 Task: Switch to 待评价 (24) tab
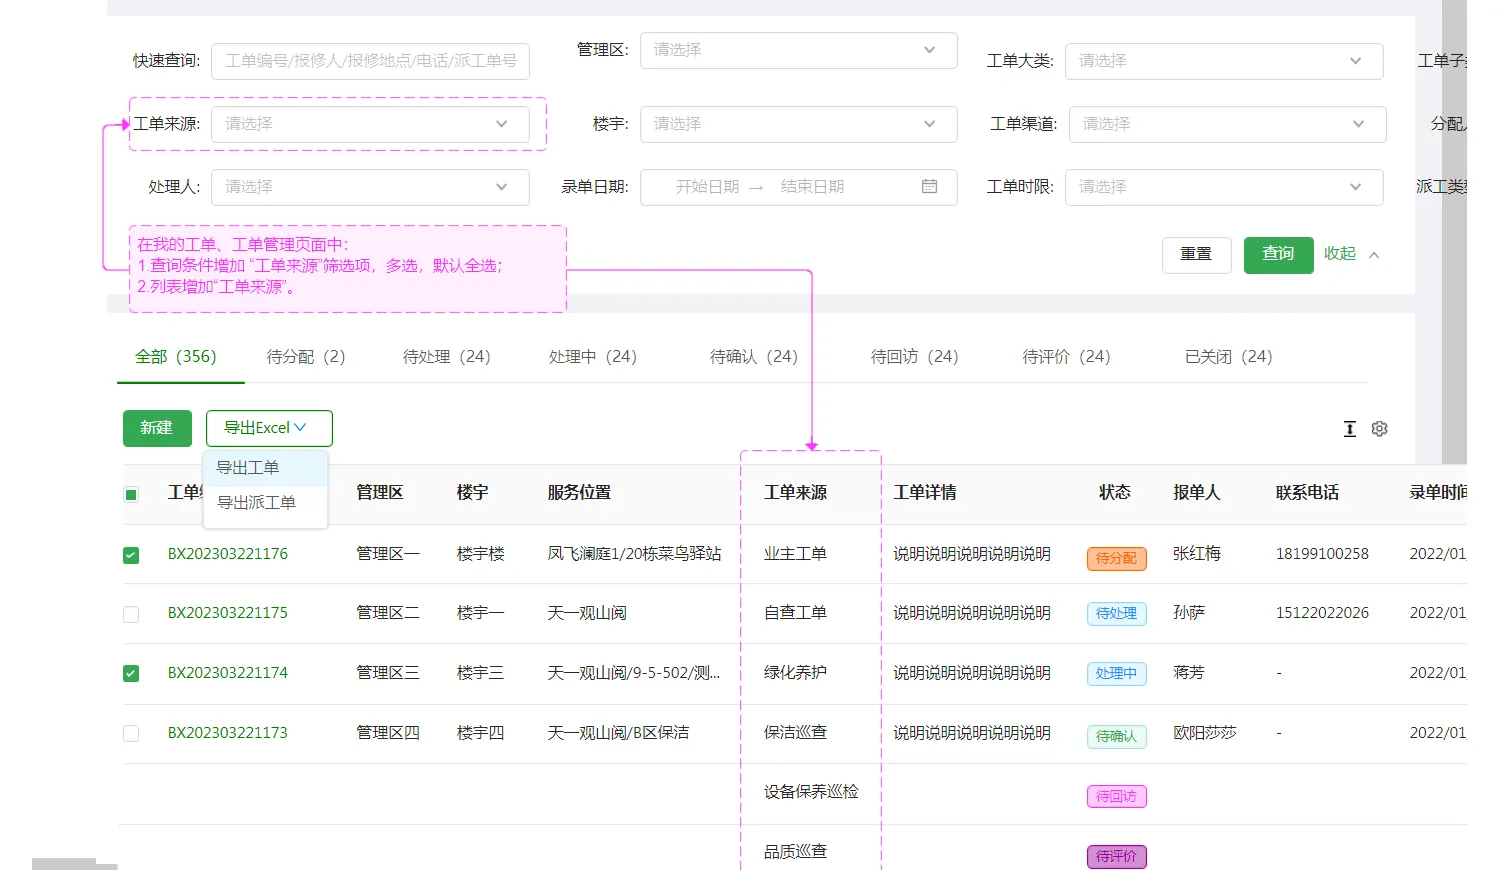(1066, 357)
